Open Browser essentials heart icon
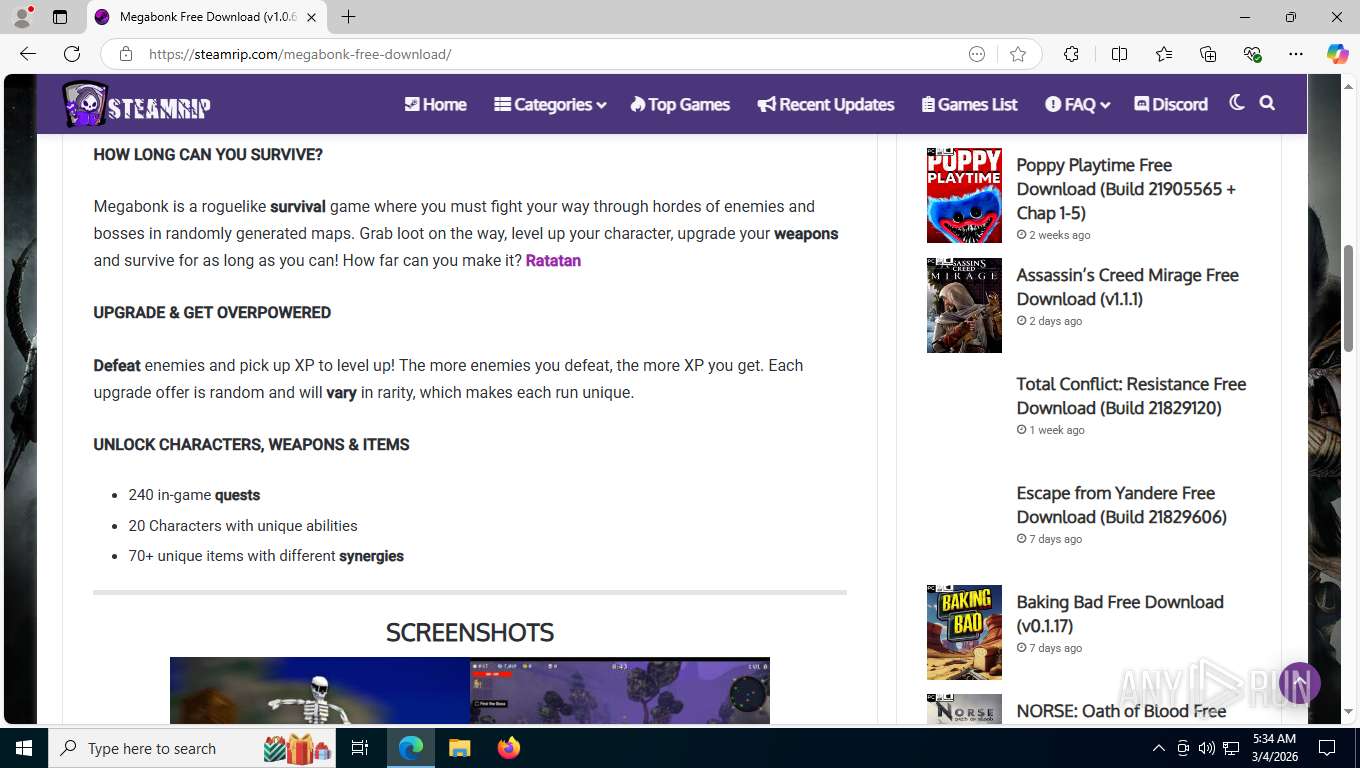The height and width of the screenshot is (768, 1360). coord(1252,54)
